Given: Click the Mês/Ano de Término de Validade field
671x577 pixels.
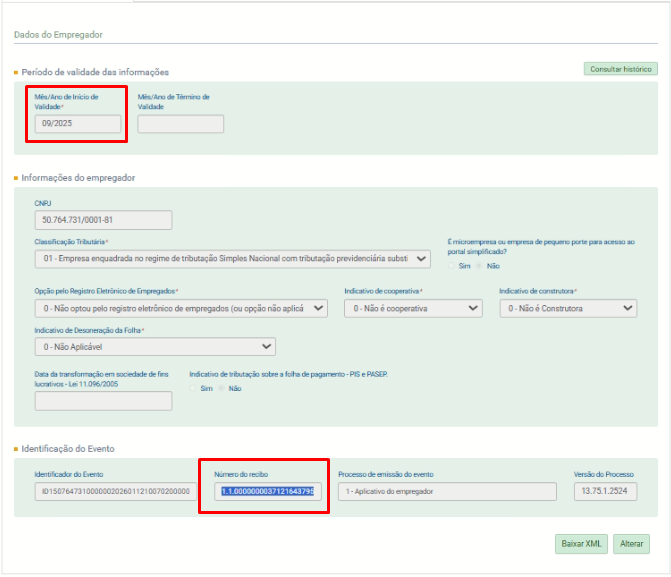Looking at the screenshot, I should tap(180, 124).
